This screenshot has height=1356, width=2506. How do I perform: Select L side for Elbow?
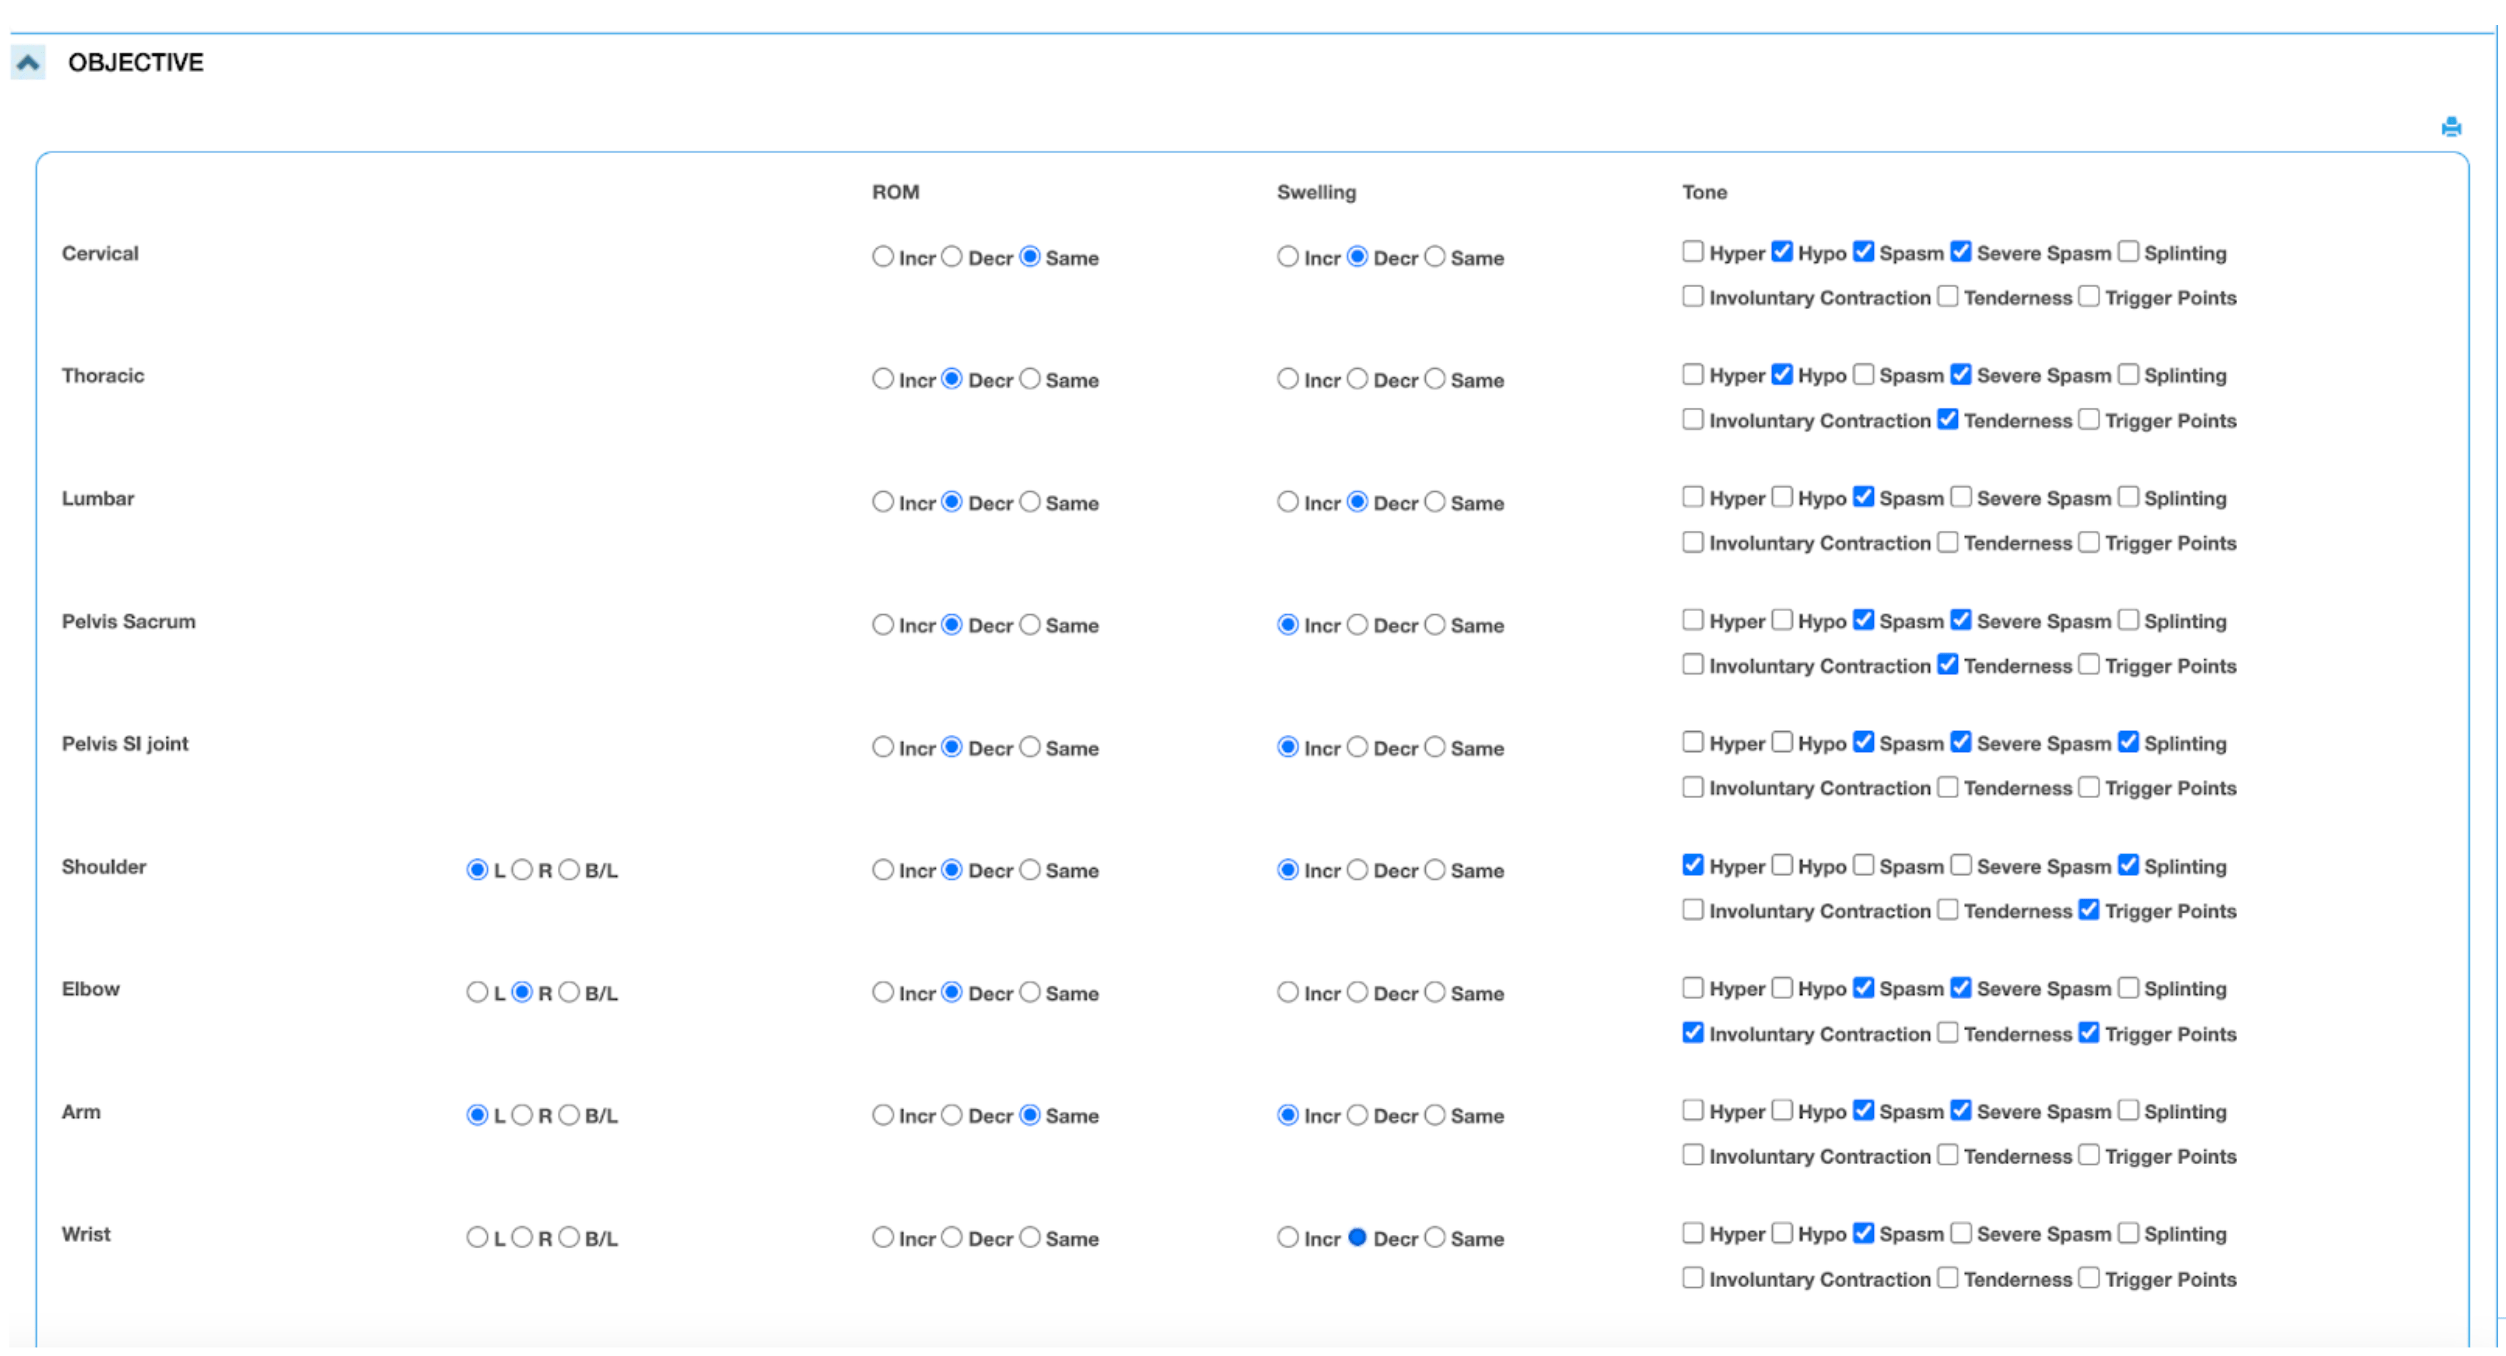tap(477, 992)
